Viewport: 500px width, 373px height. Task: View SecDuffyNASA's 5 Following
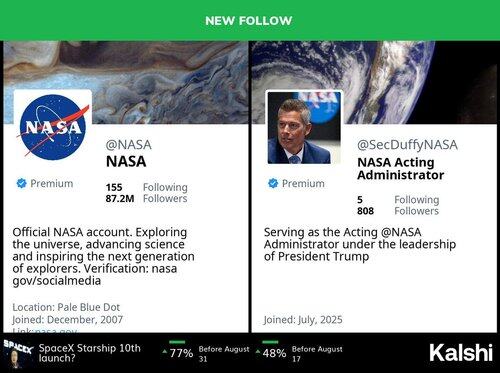coord(398,200)
